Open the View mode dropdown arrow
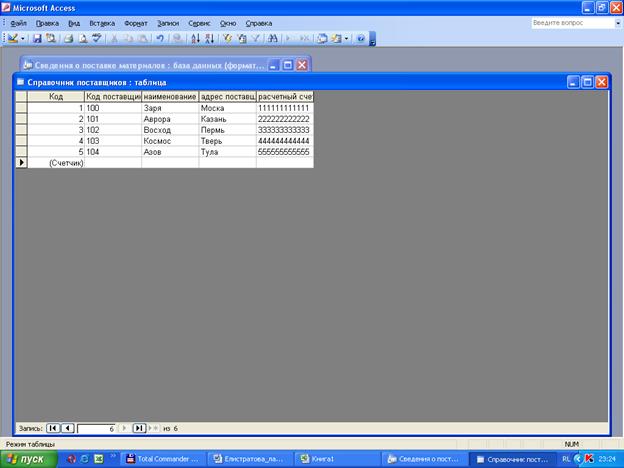Image resolution: width=624 pixels, height=468 pixels. 23,39
